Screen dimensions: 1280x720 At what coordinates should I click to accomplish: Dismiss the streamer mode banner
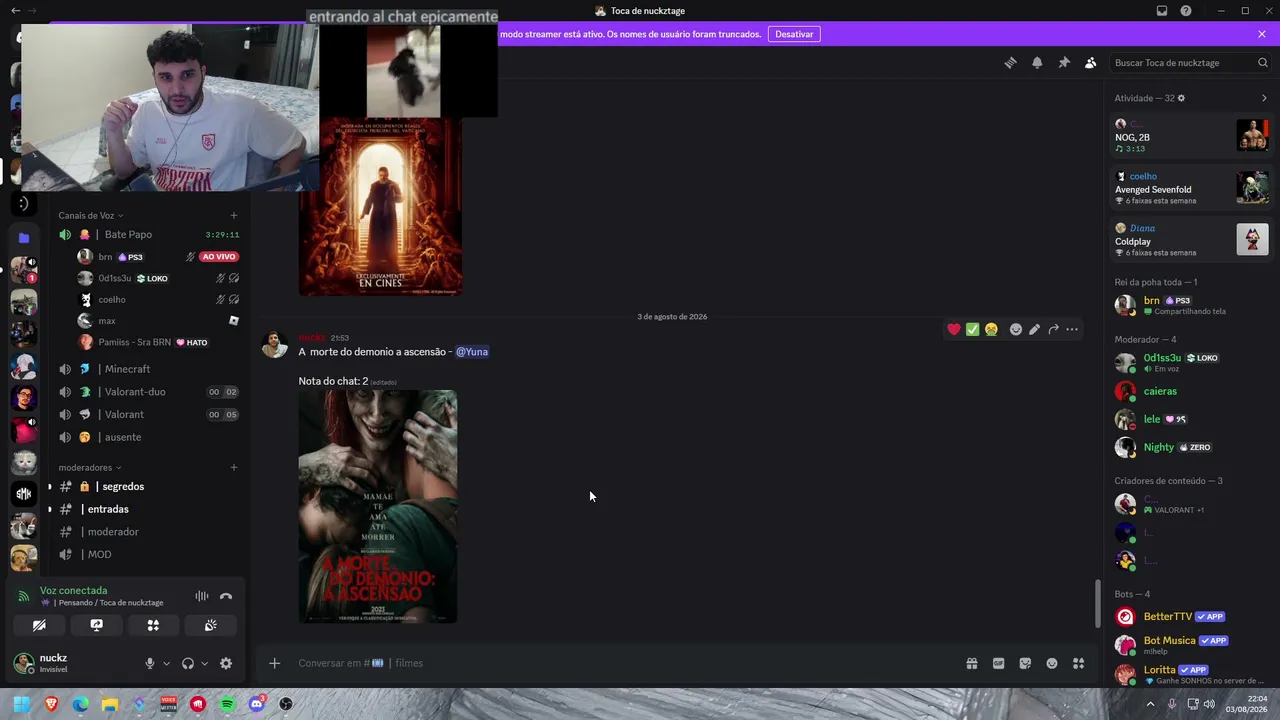[1262, 34]
